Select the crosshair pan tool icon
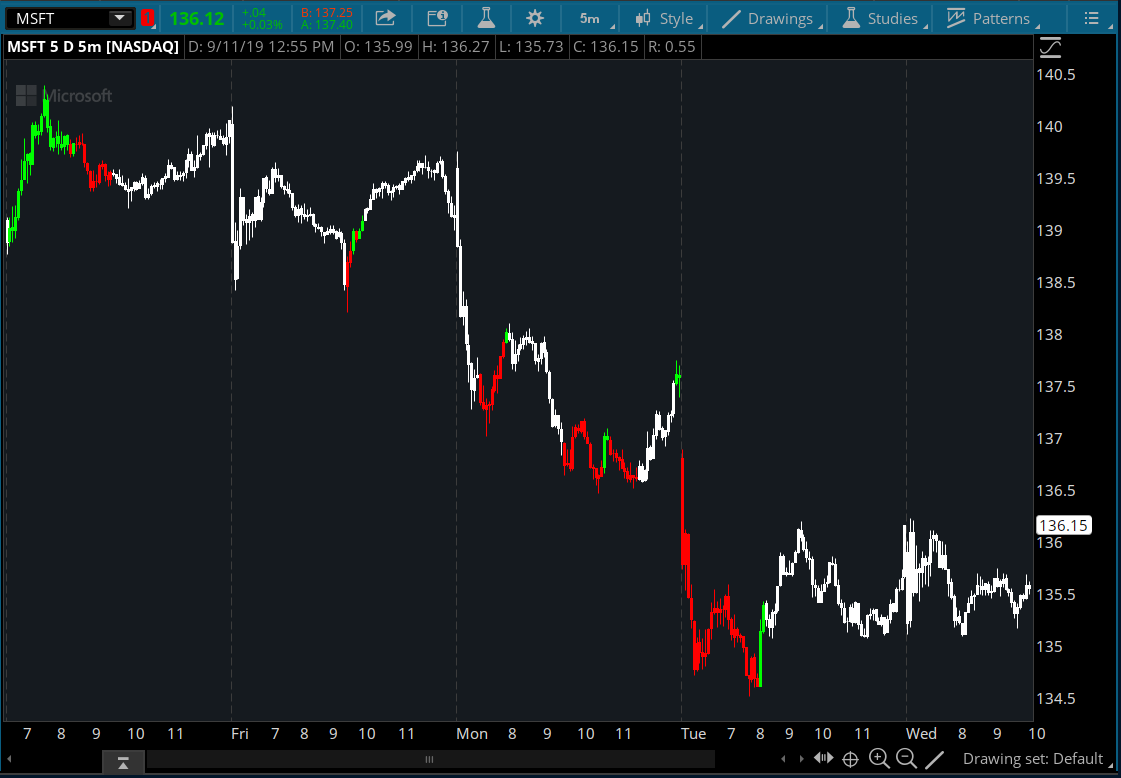Screen dimensions: 1121x778 [851, 759]
